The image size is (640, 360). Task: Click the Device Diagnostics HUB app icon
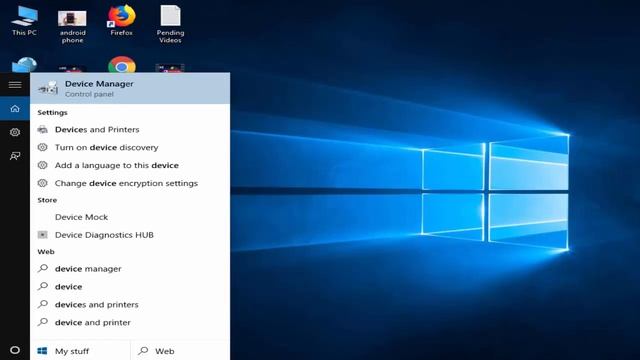coord(42,235)
